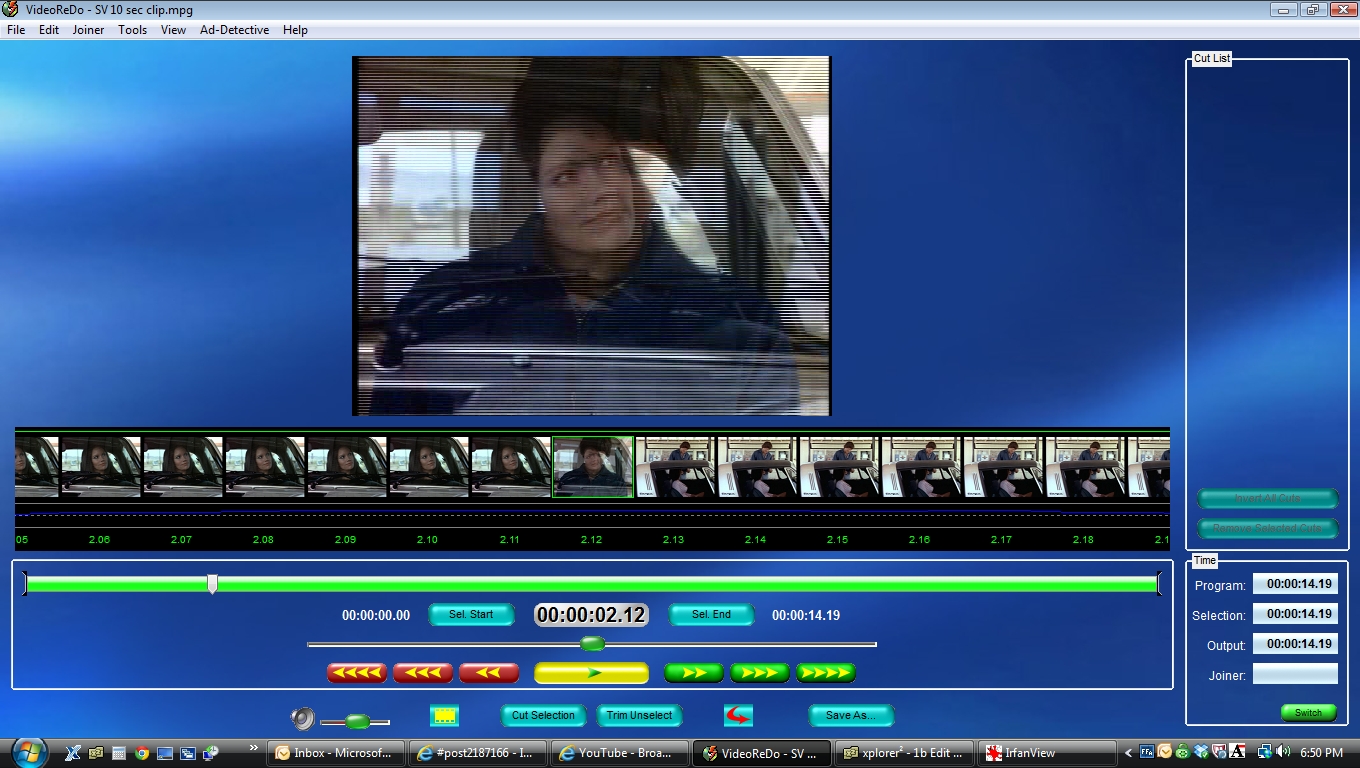1360x768 pixels.
Task: Rewind with the three-arrow red button
Action: [x=423, y=673]
